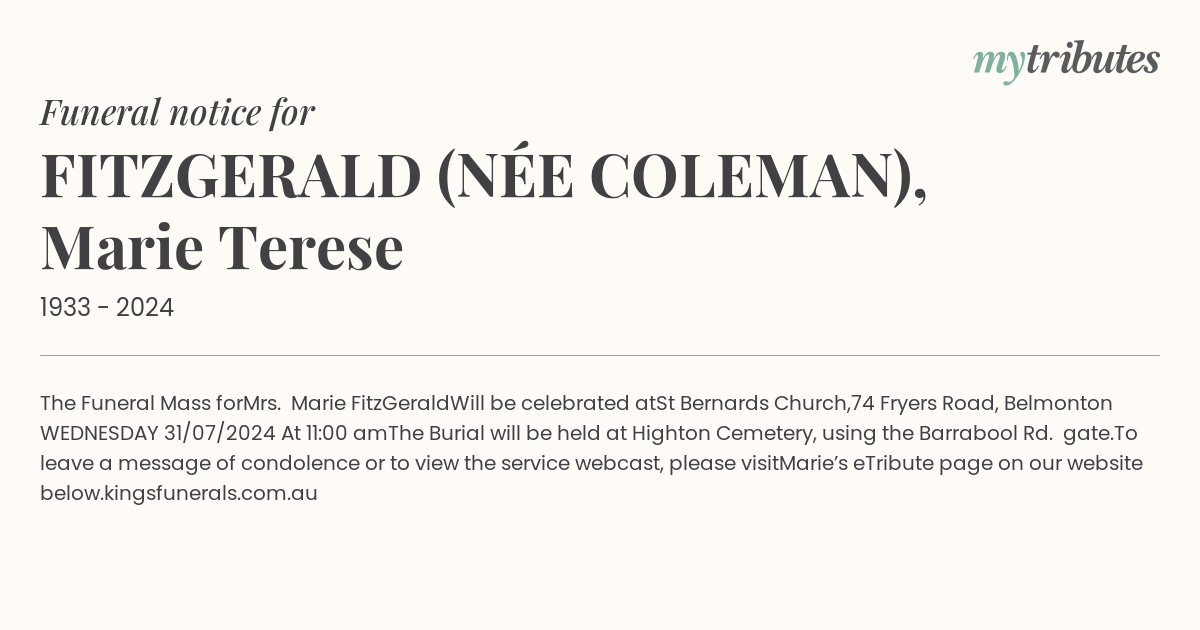Select "Highton Cemetery" in the text
The height and width of the screenshot is (630, 1200).
click(716, 433)
